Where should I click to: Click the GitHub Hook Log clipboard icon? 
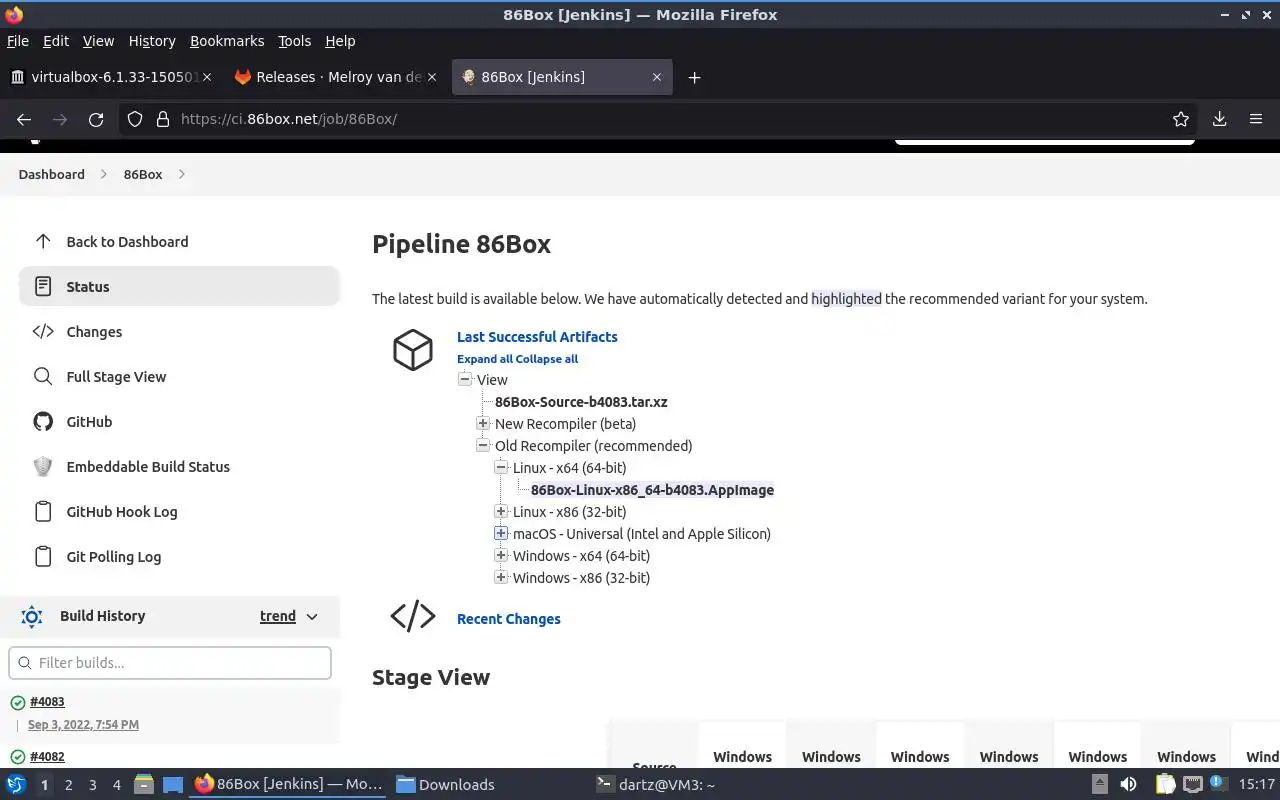click(x=43, y=511)
